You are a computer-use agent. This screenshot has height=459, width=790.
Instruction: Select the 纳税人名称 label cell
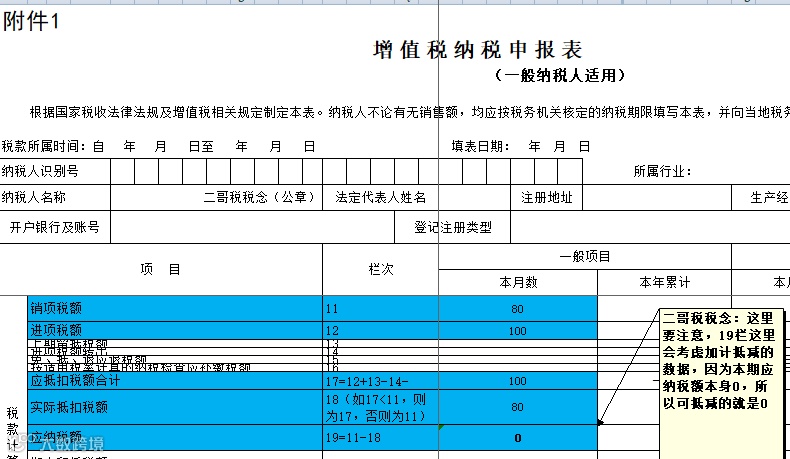point(55,197)
